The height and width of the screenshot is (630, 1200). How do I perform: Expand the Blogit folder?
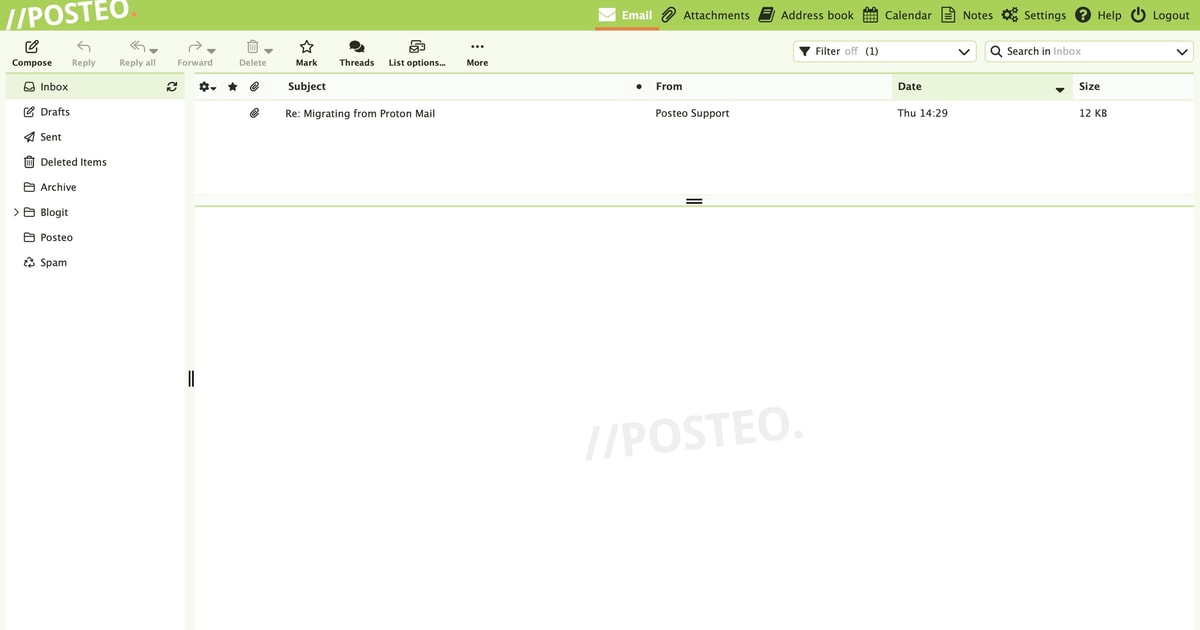16,212
